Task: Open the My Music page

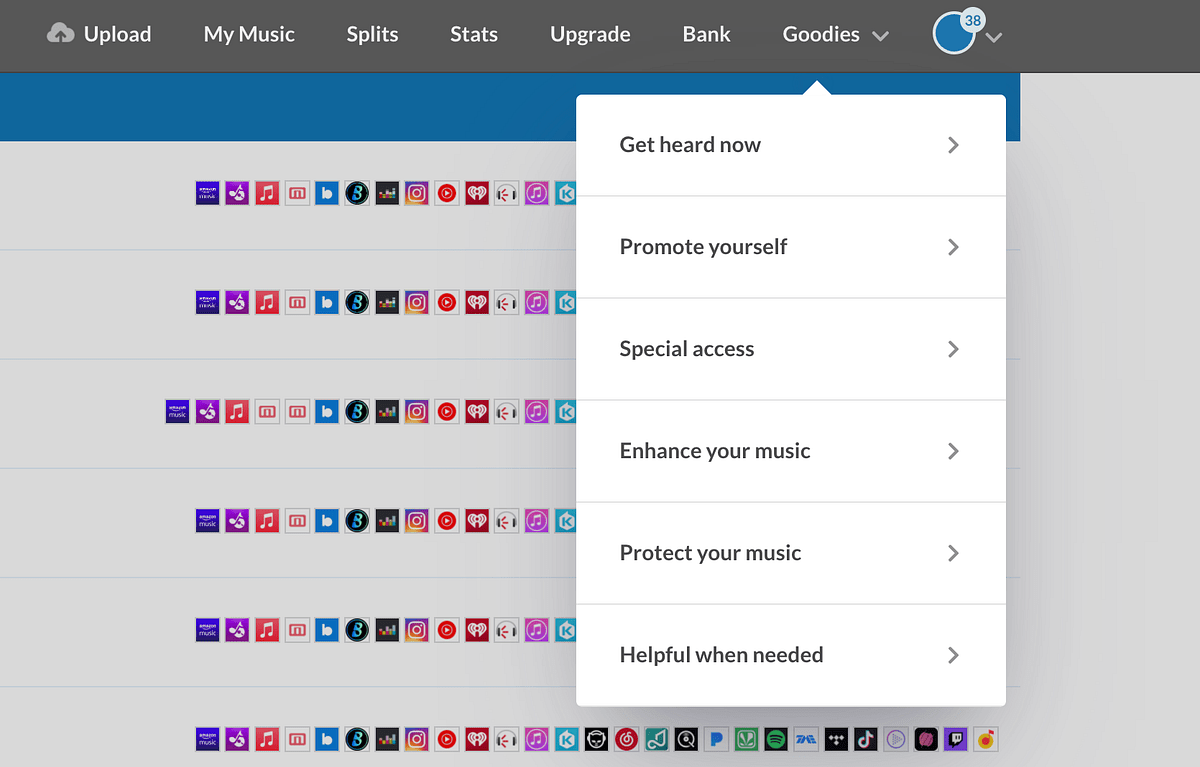Action: coord(249,34)
